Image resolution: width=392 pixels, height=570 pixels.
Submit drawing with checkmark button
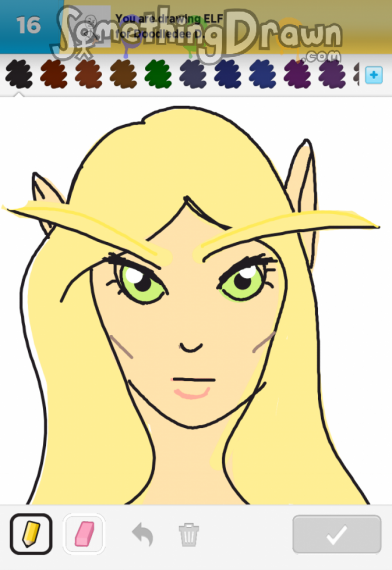tap(337, 534)
